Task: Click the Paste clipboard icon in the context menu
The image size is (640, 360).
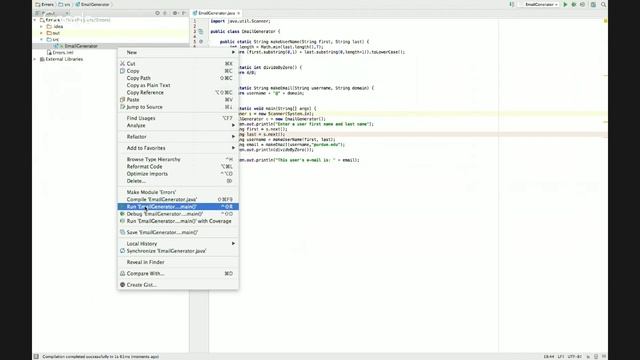Action: point(122,100)
